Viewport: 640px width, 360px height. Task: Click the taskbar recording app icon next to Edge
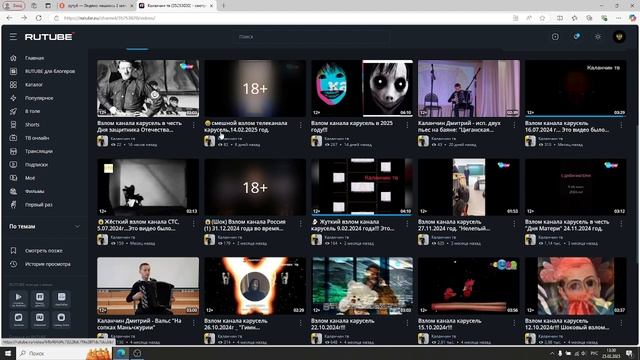[x=137, y=353]
